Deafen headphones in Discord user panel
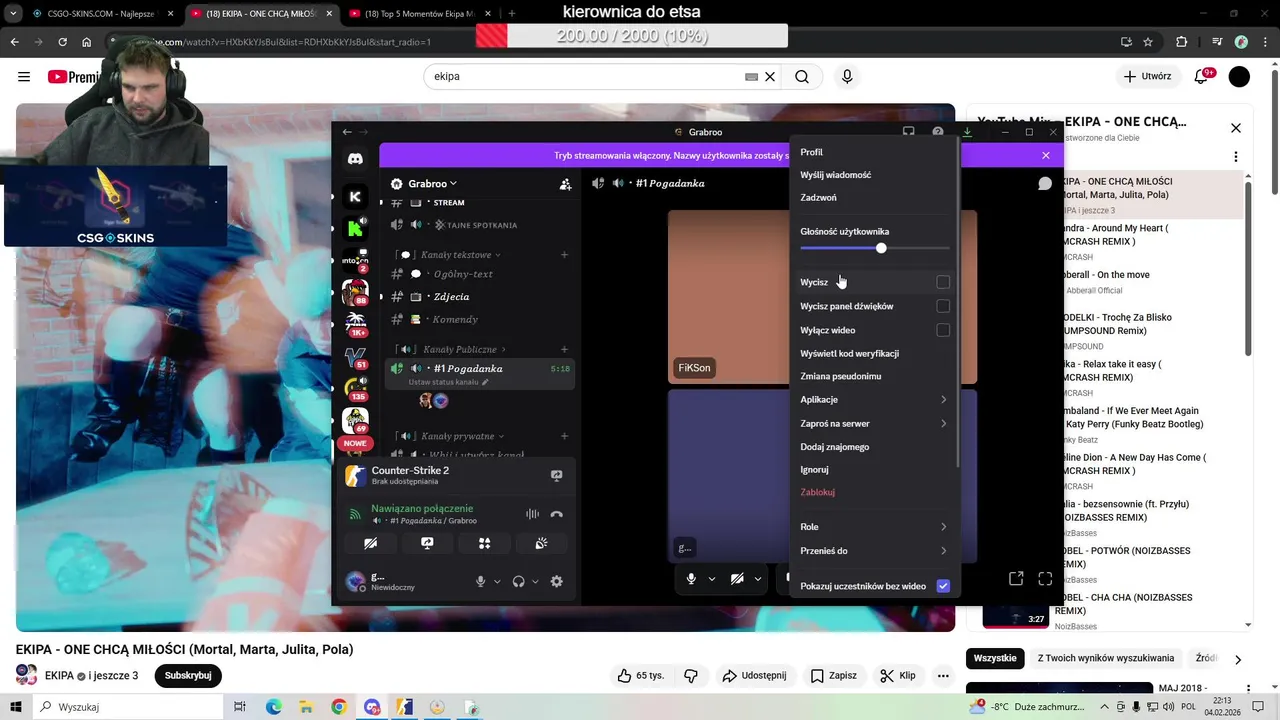 click(x=518, y=581)
